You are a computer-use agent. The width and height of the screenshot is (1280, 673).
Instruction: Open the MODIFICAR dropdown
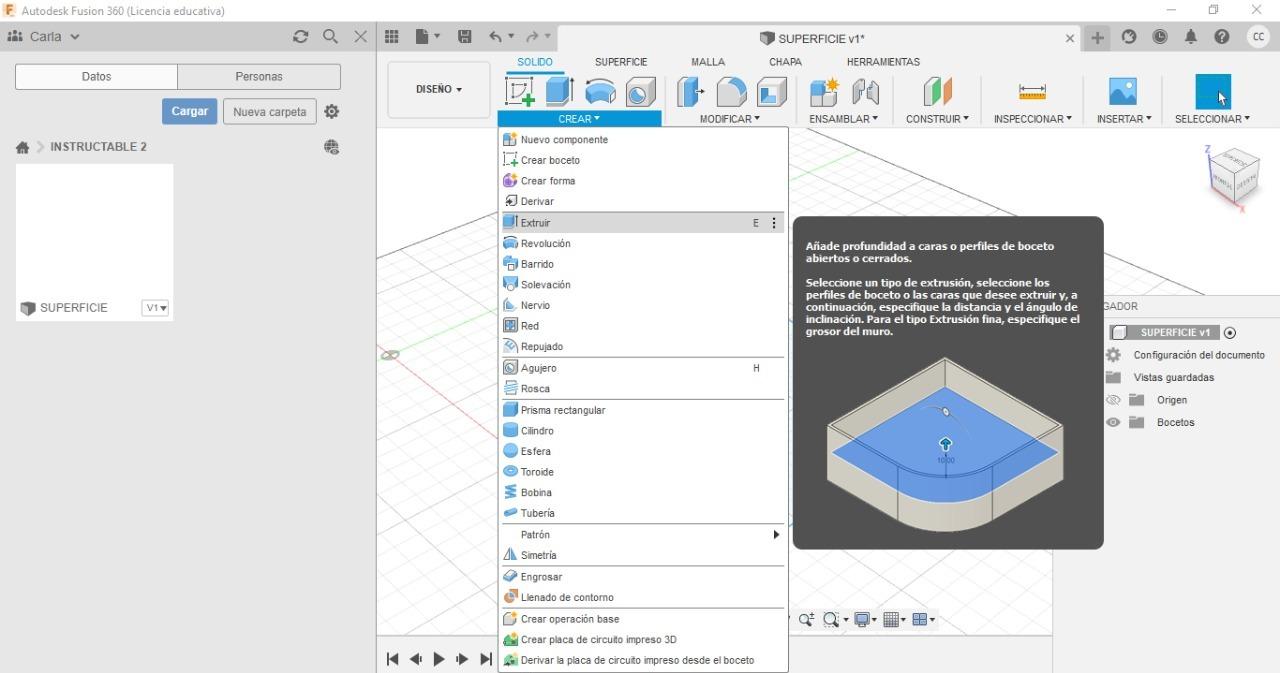click(730, 119)
